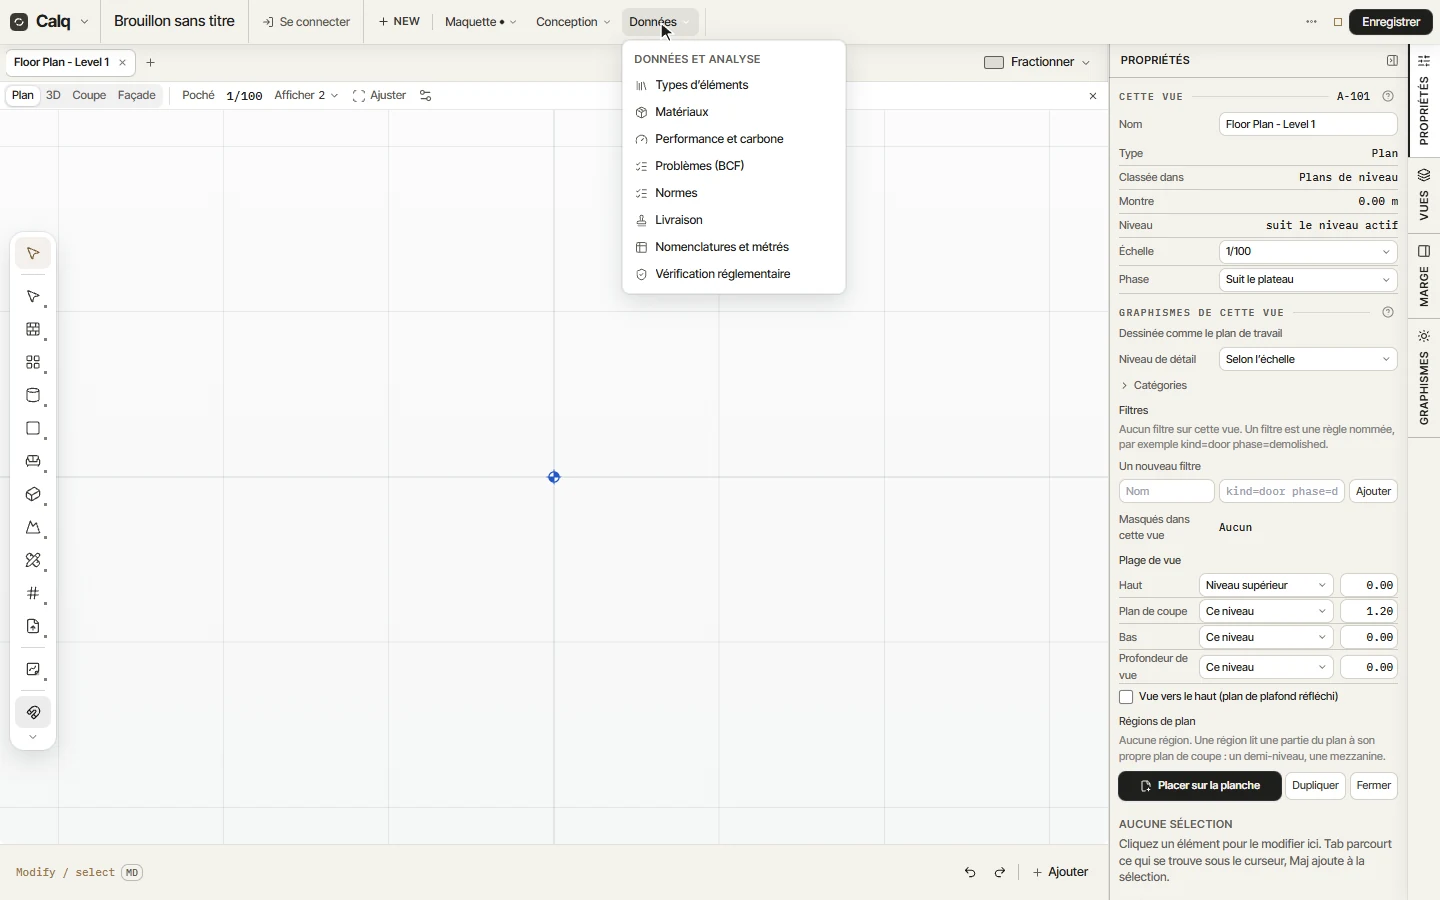Choose the cylinder column tool
This screenshot has height=900, width=1440.
(x=33, y=396)
